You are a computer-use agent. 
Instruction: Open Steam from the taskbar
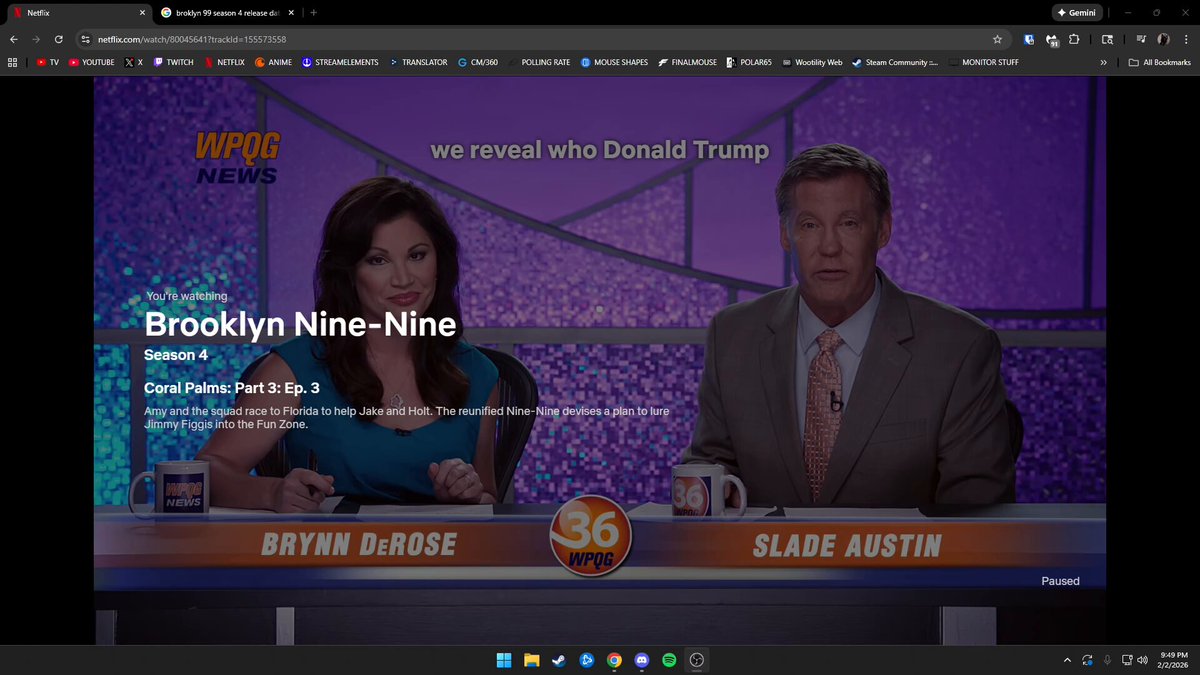coord(559,660)
